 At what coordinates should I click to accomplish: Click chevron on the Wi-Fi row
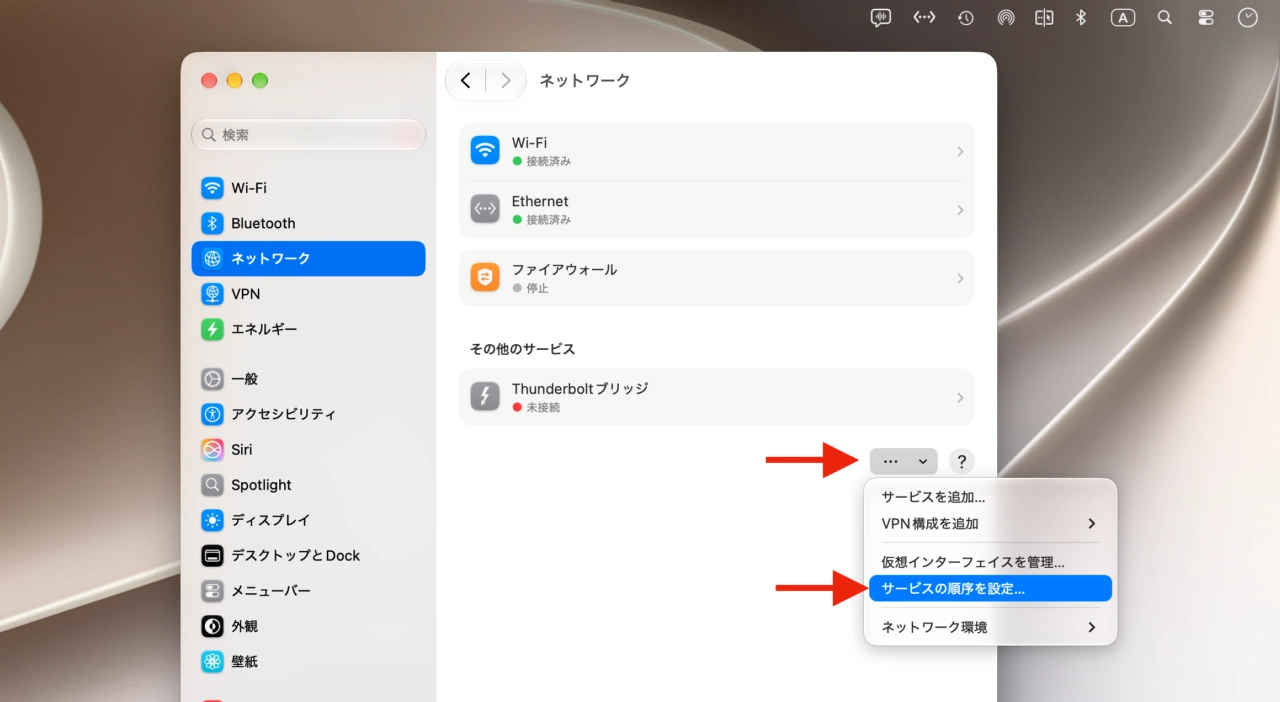960,152
